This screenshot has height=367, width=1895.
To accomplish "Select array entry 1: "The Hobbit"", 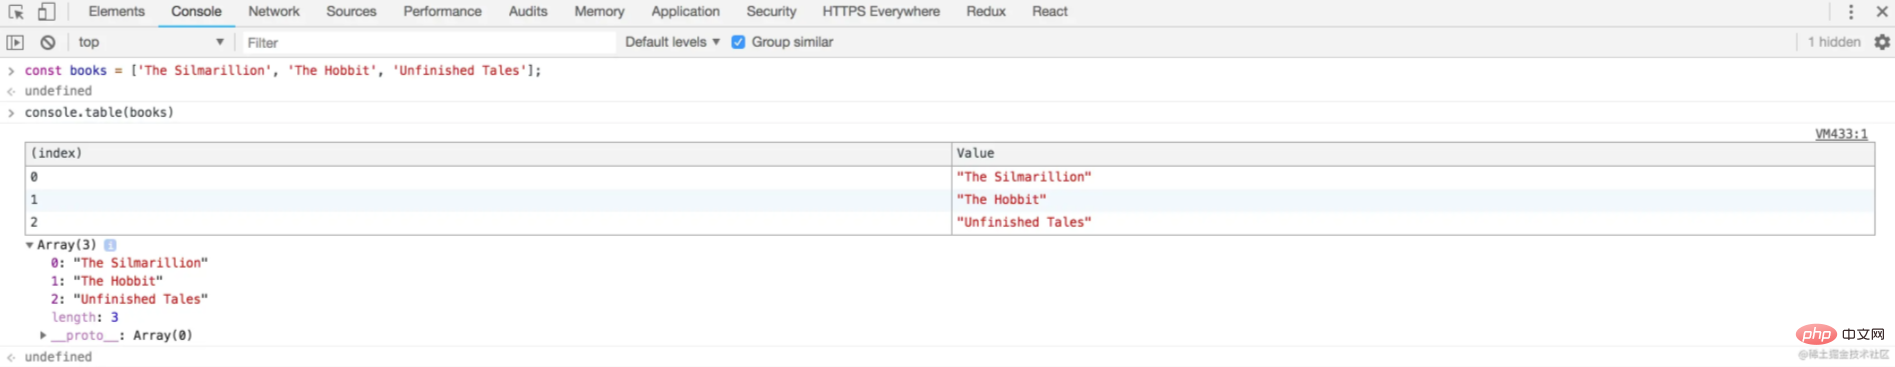I will (x=107, y=281).
